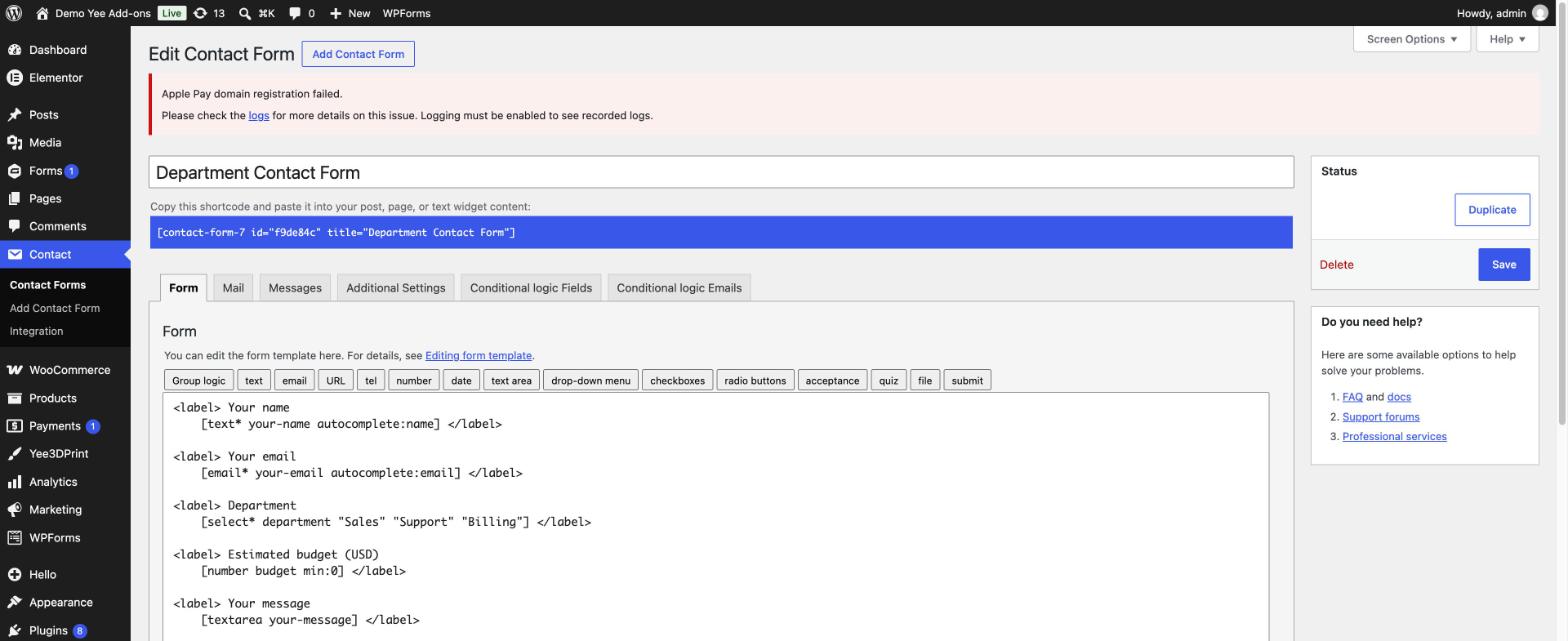This screenshot has width=1568, height=641.
Task: Switch to the Mail tab
Action: [x=233, y=288]
